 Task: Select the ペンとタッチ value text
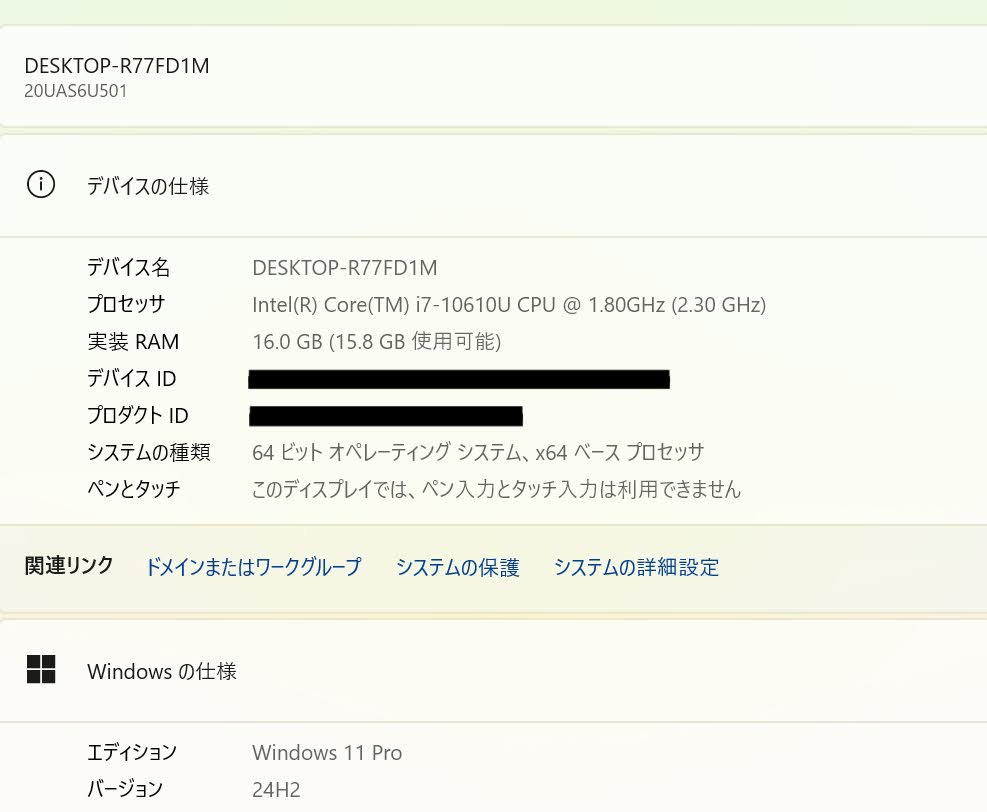497,489
